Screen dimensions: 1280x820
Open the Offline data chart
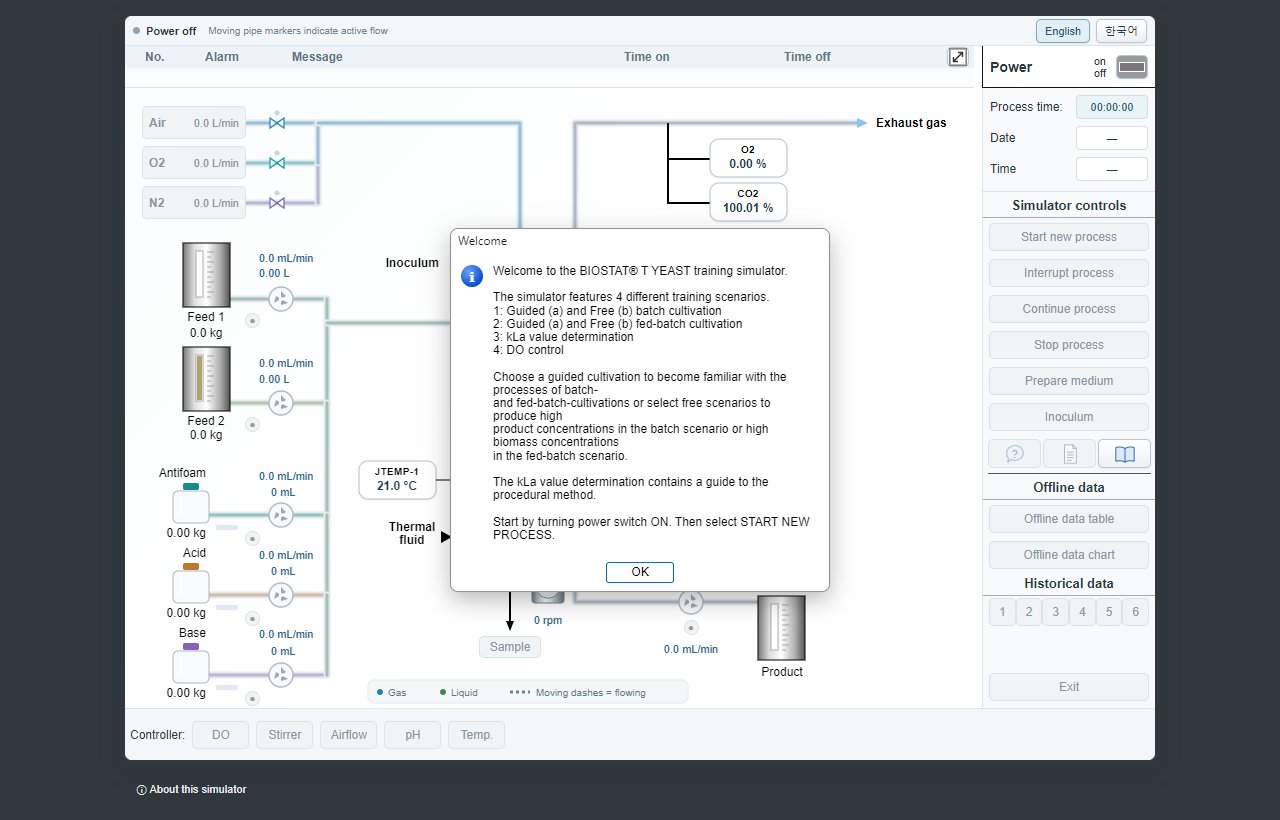click(1069, 555)
